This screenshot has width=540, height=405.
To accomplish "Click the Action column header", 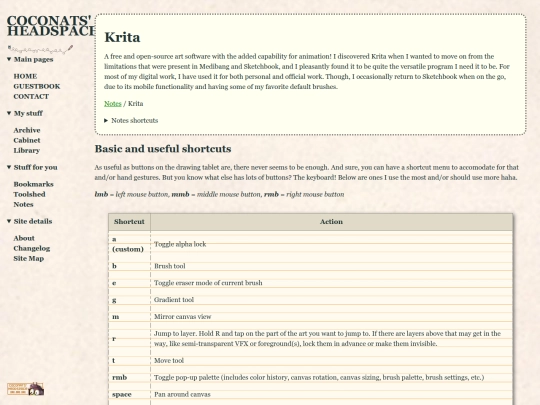I will (x=331, y=222).
